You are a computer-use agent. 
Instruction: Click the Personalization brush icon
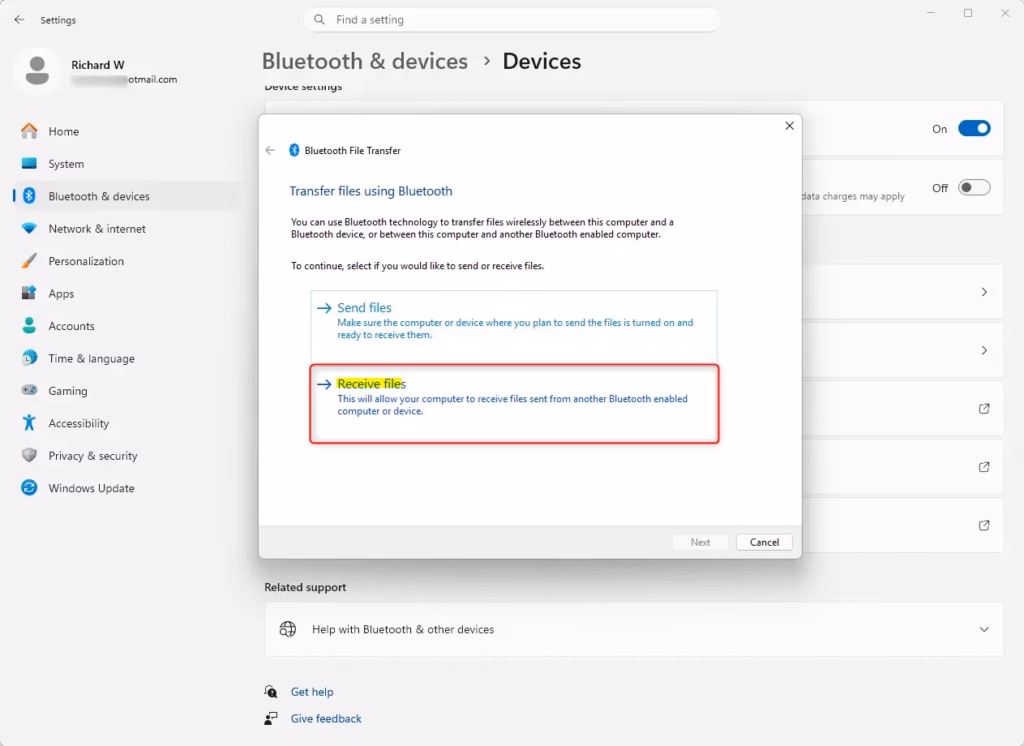click(x=29, y=261)
